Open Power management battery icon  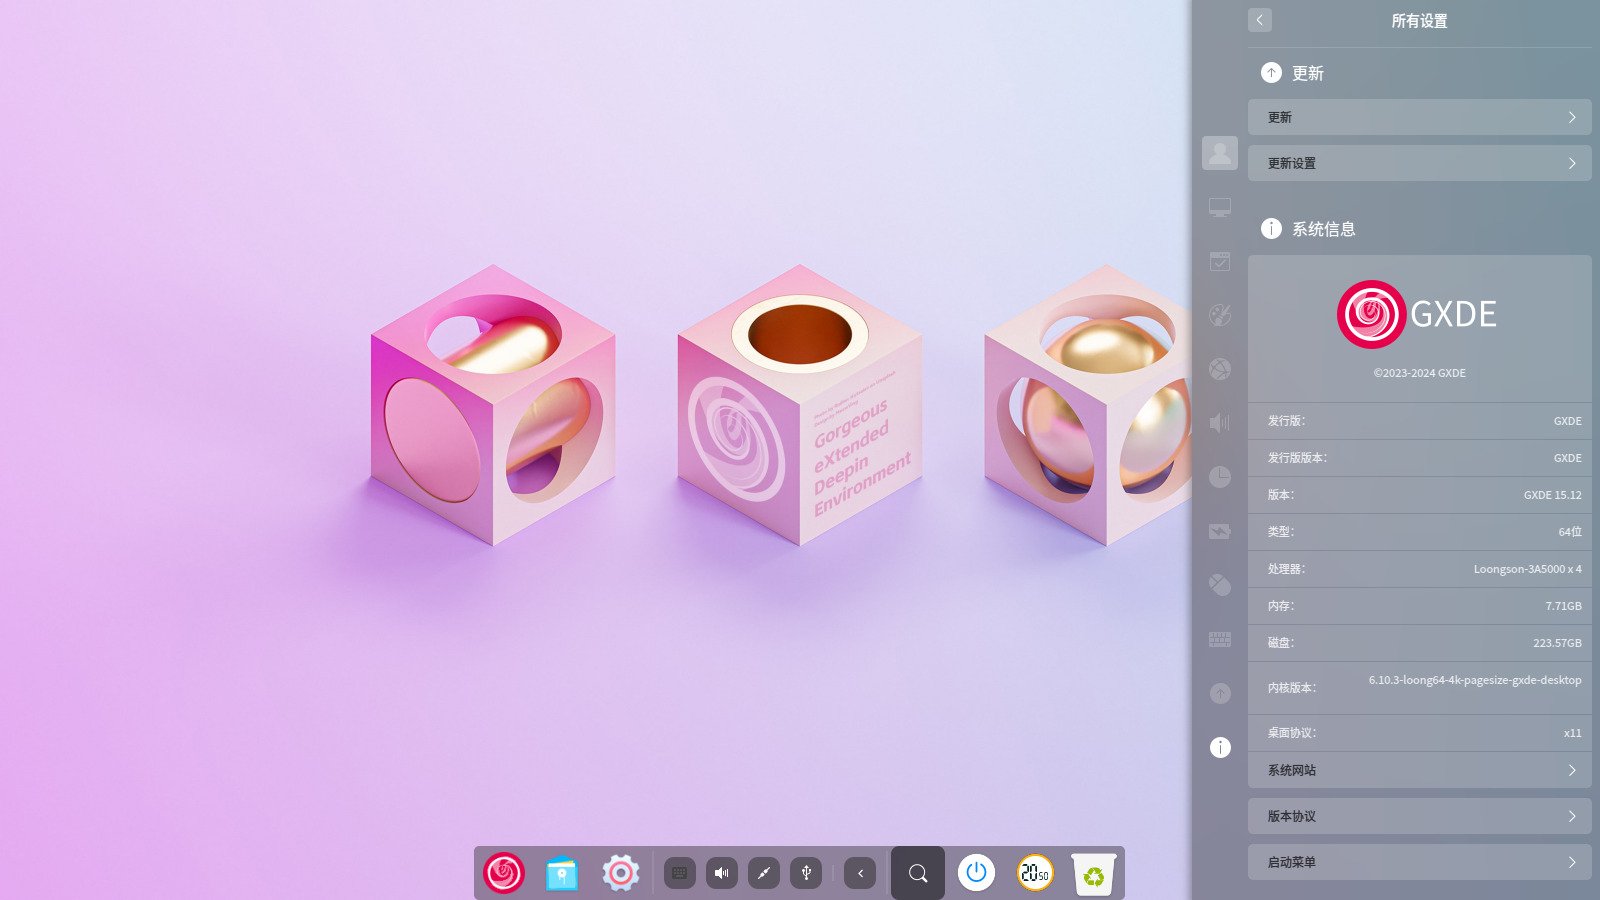tap(1219, 531)
